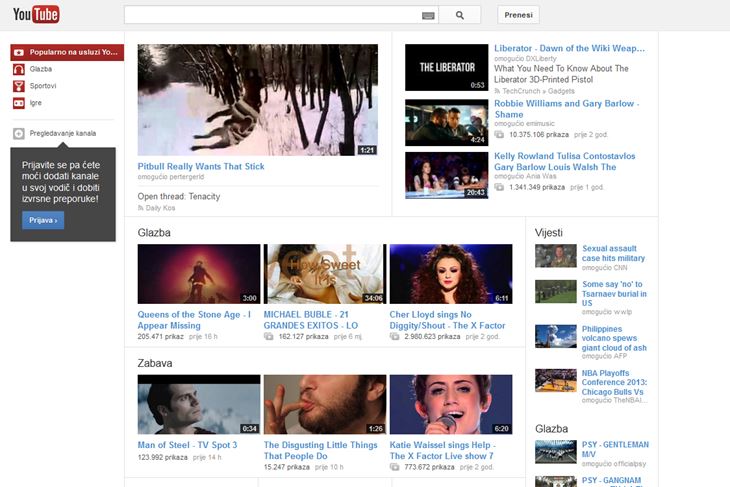730x487 pixels.
Task: Click the Glazba section heading
Action: click(154, 233)
